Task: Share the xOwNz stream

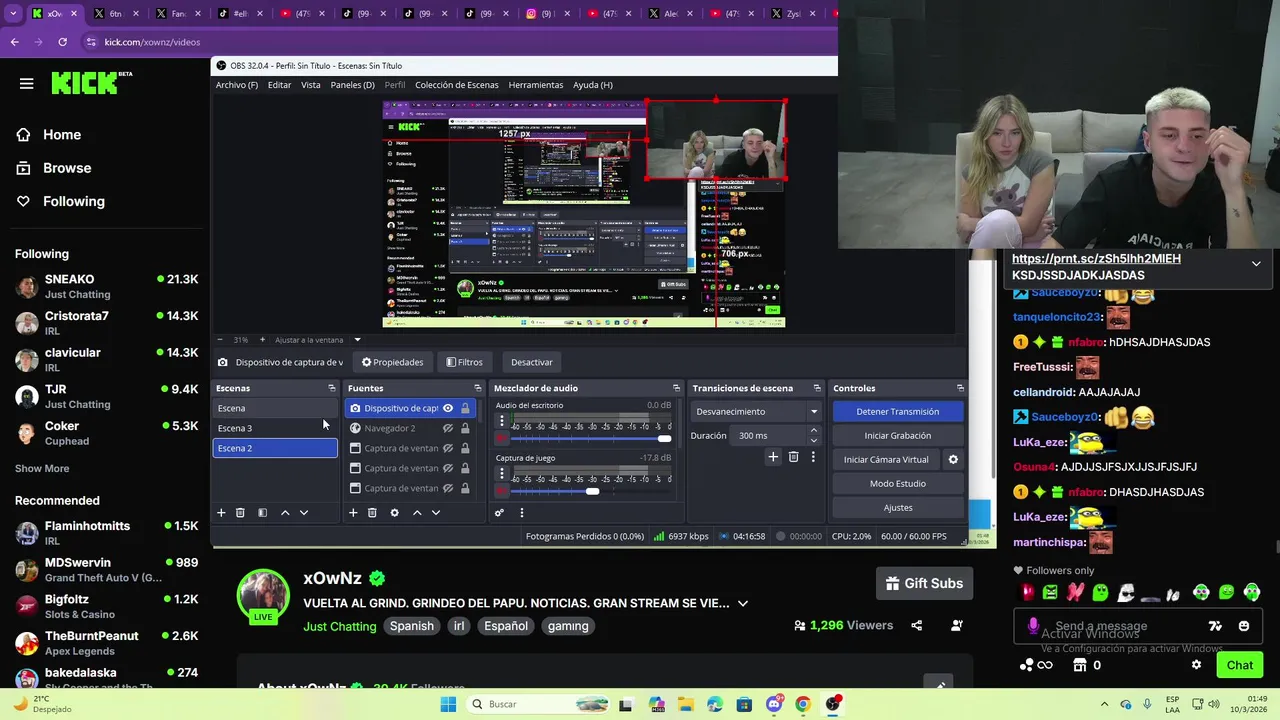Action: (917, 626)
